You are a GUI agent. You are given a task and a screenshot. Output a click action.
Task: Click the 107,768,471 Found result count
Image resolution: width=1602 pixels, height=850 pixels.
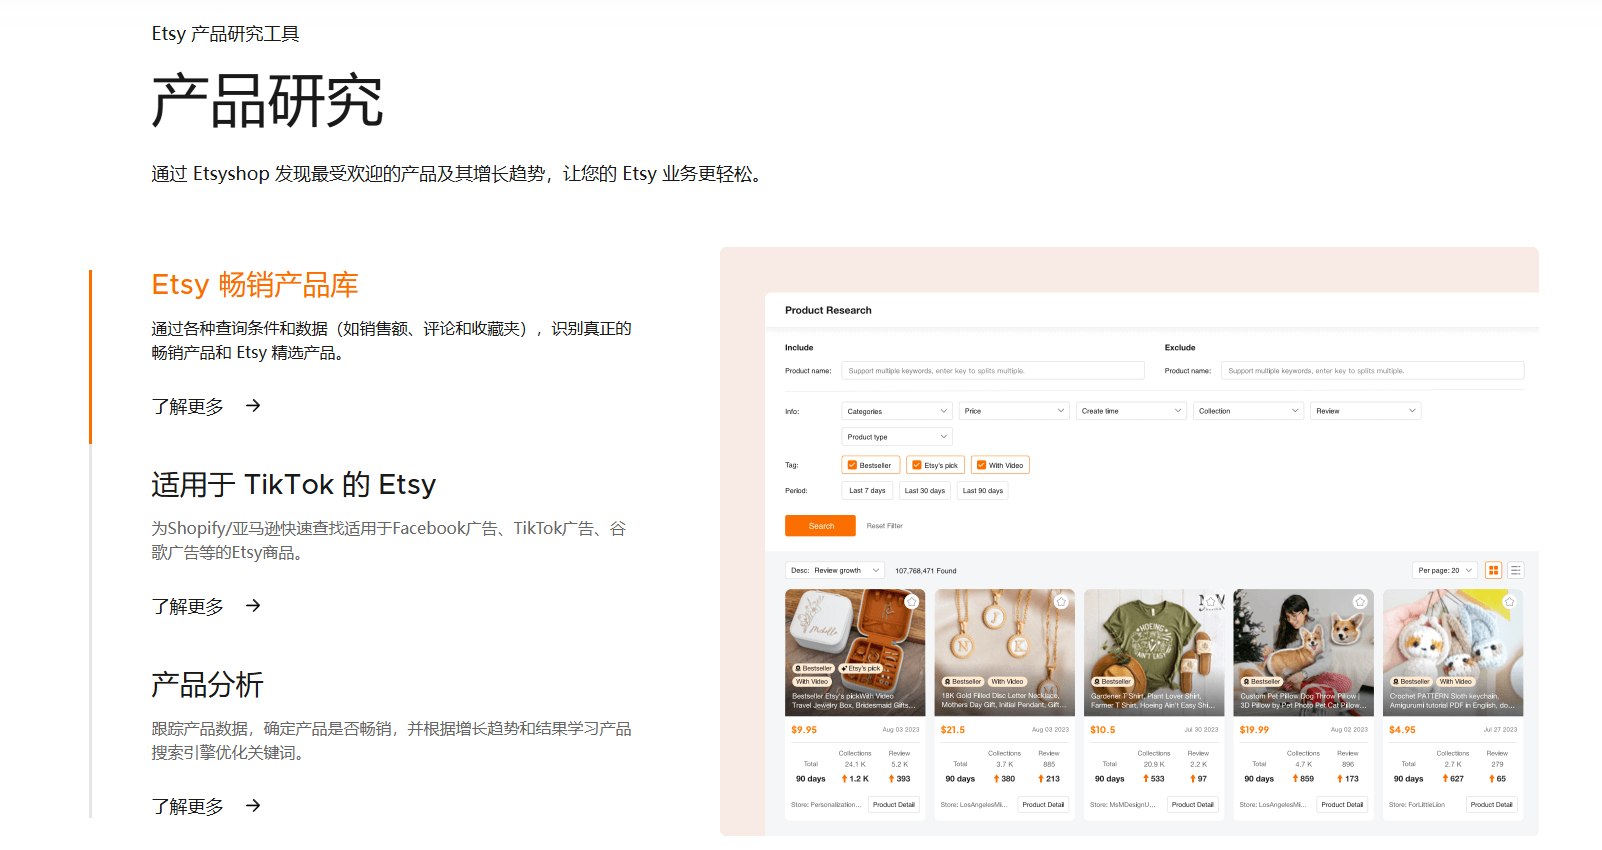pos(926,571)
